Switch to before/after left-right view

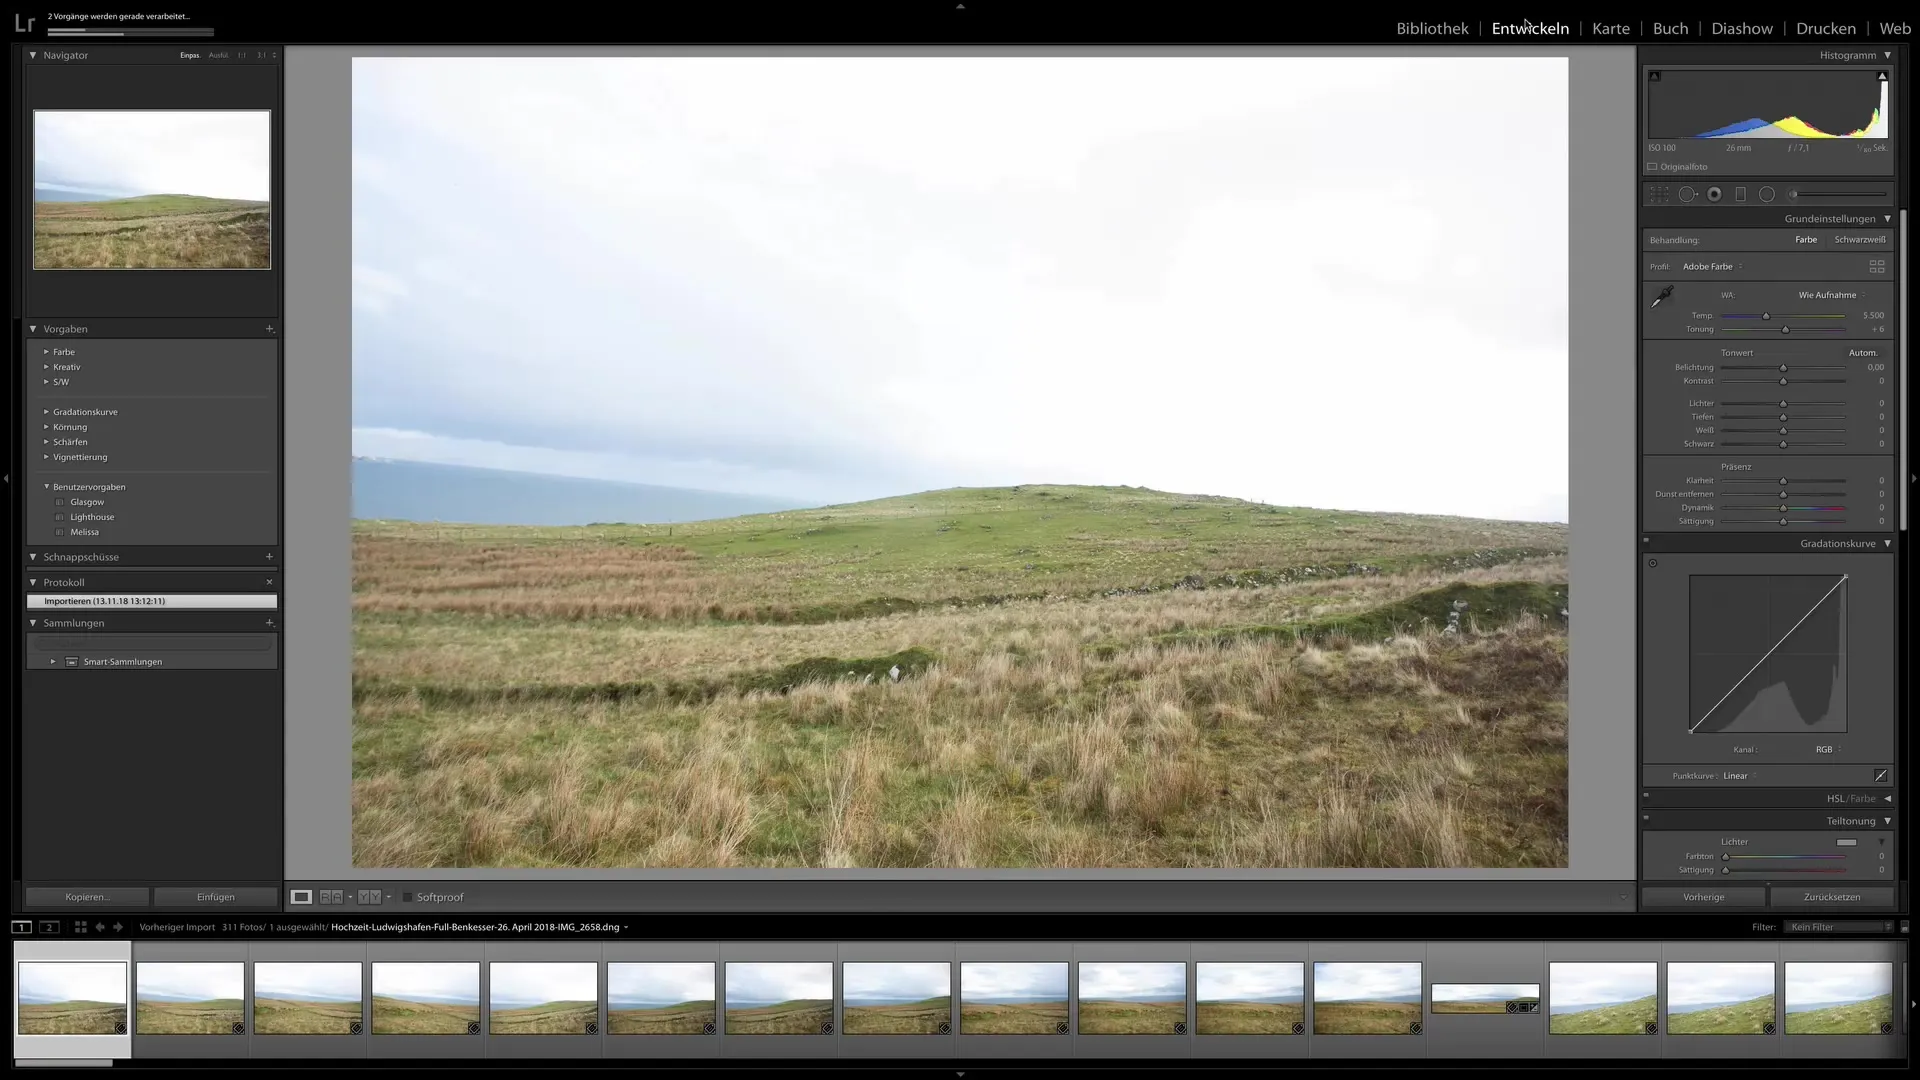point(331,897)
